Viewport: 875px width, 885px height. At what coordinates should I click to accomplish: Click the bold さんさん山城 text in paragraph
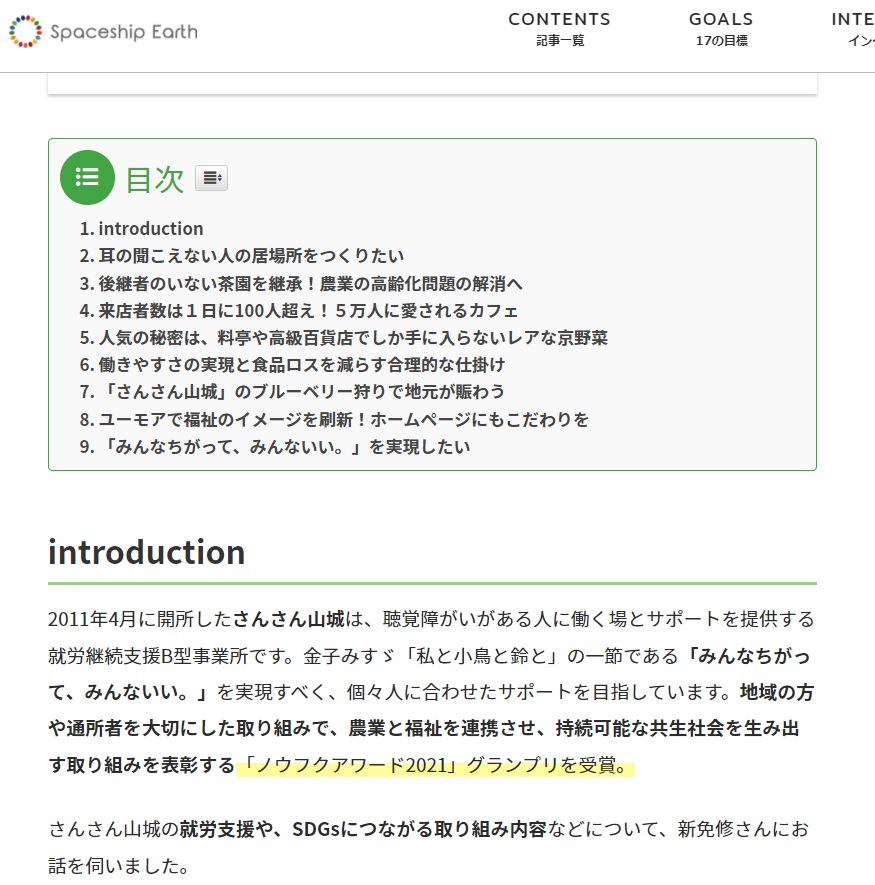tap(288, 619)
